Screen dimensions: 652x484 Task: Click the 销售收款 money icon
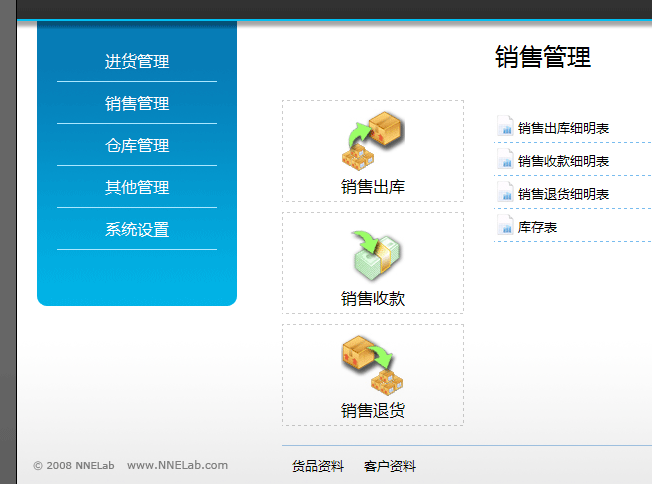tap(376, 256)
